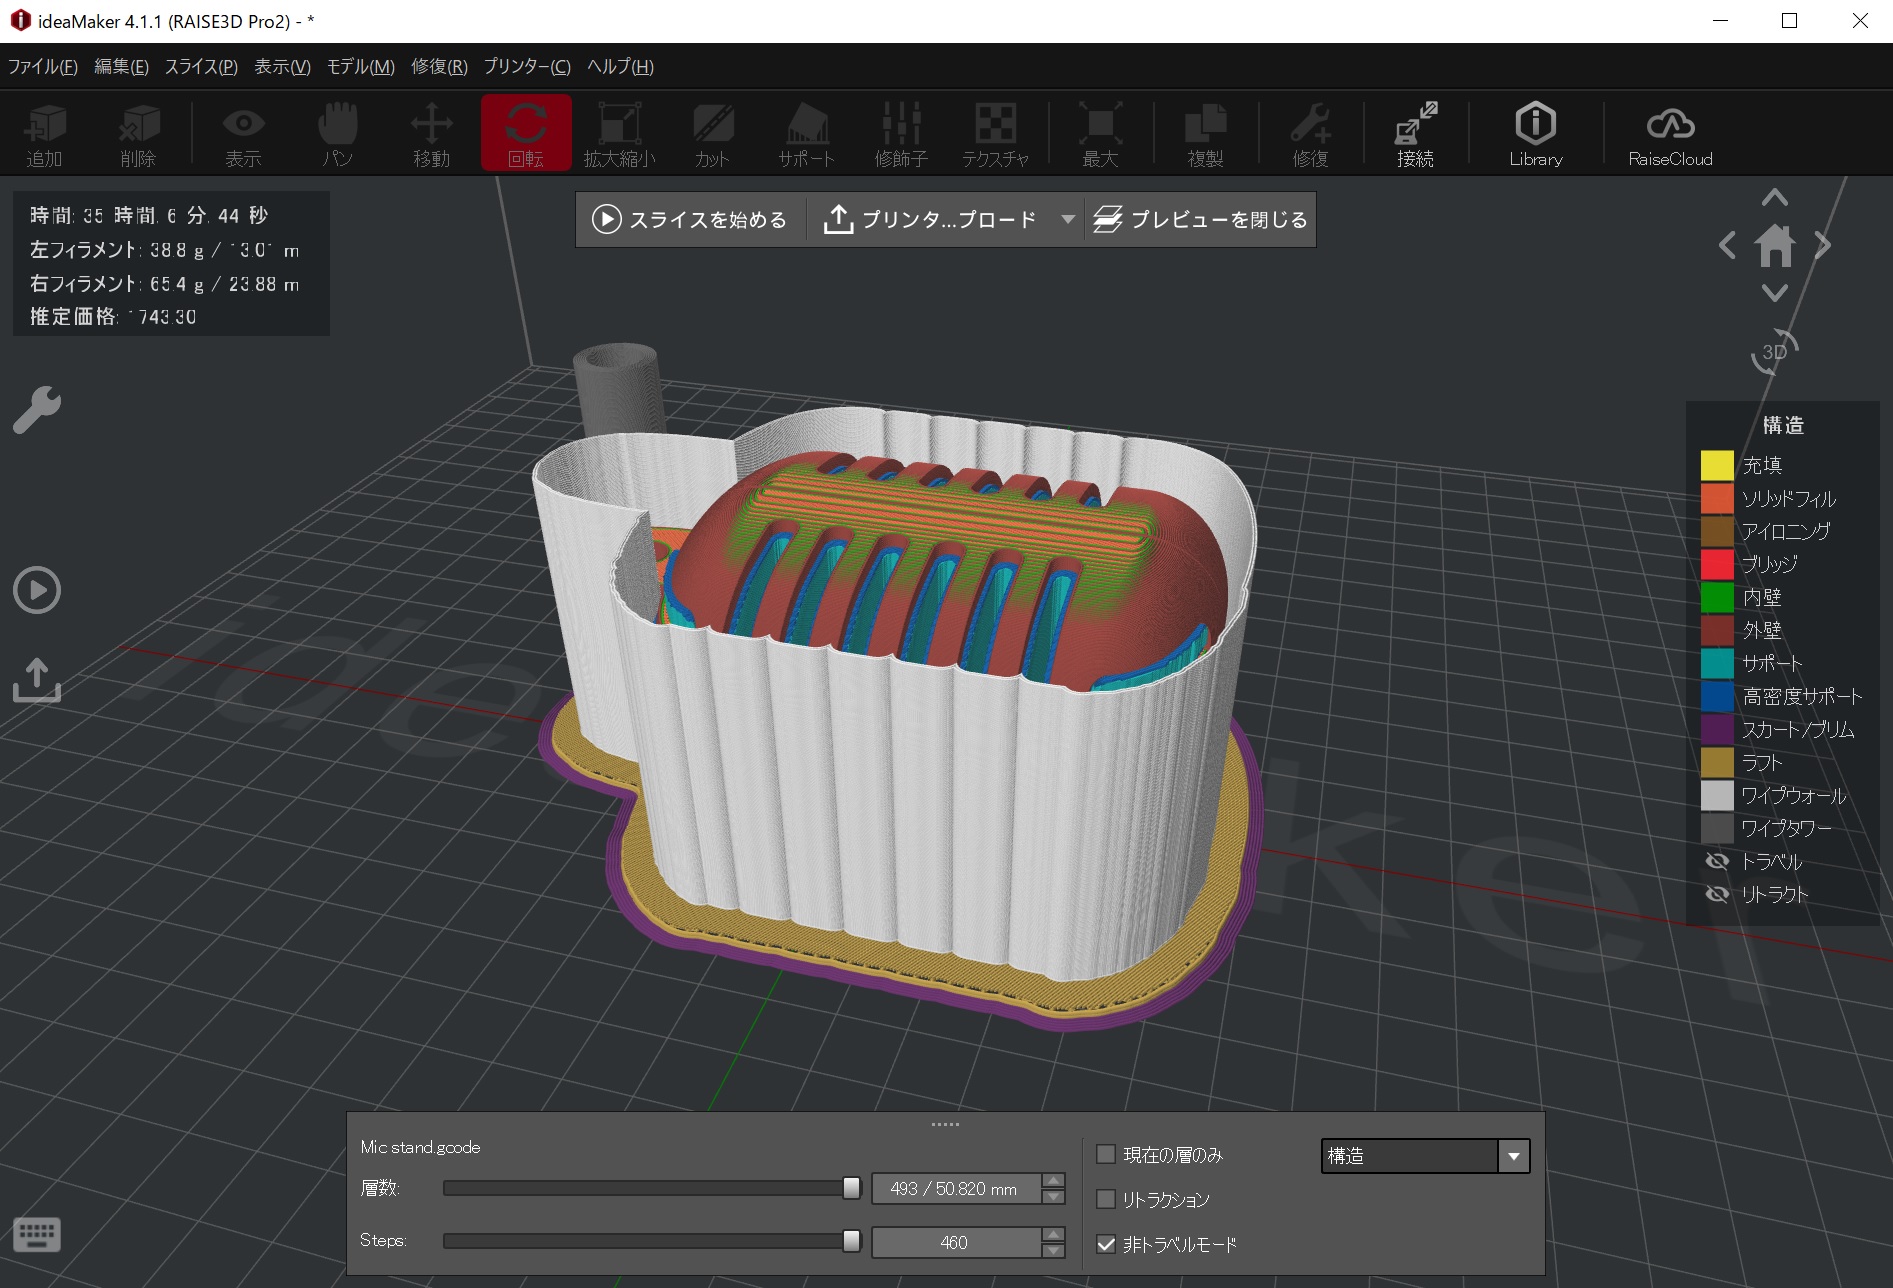Screen dimensions: 1893x1288
Task: Click プレビューを閉じる button
Action: pos(1201,219)
